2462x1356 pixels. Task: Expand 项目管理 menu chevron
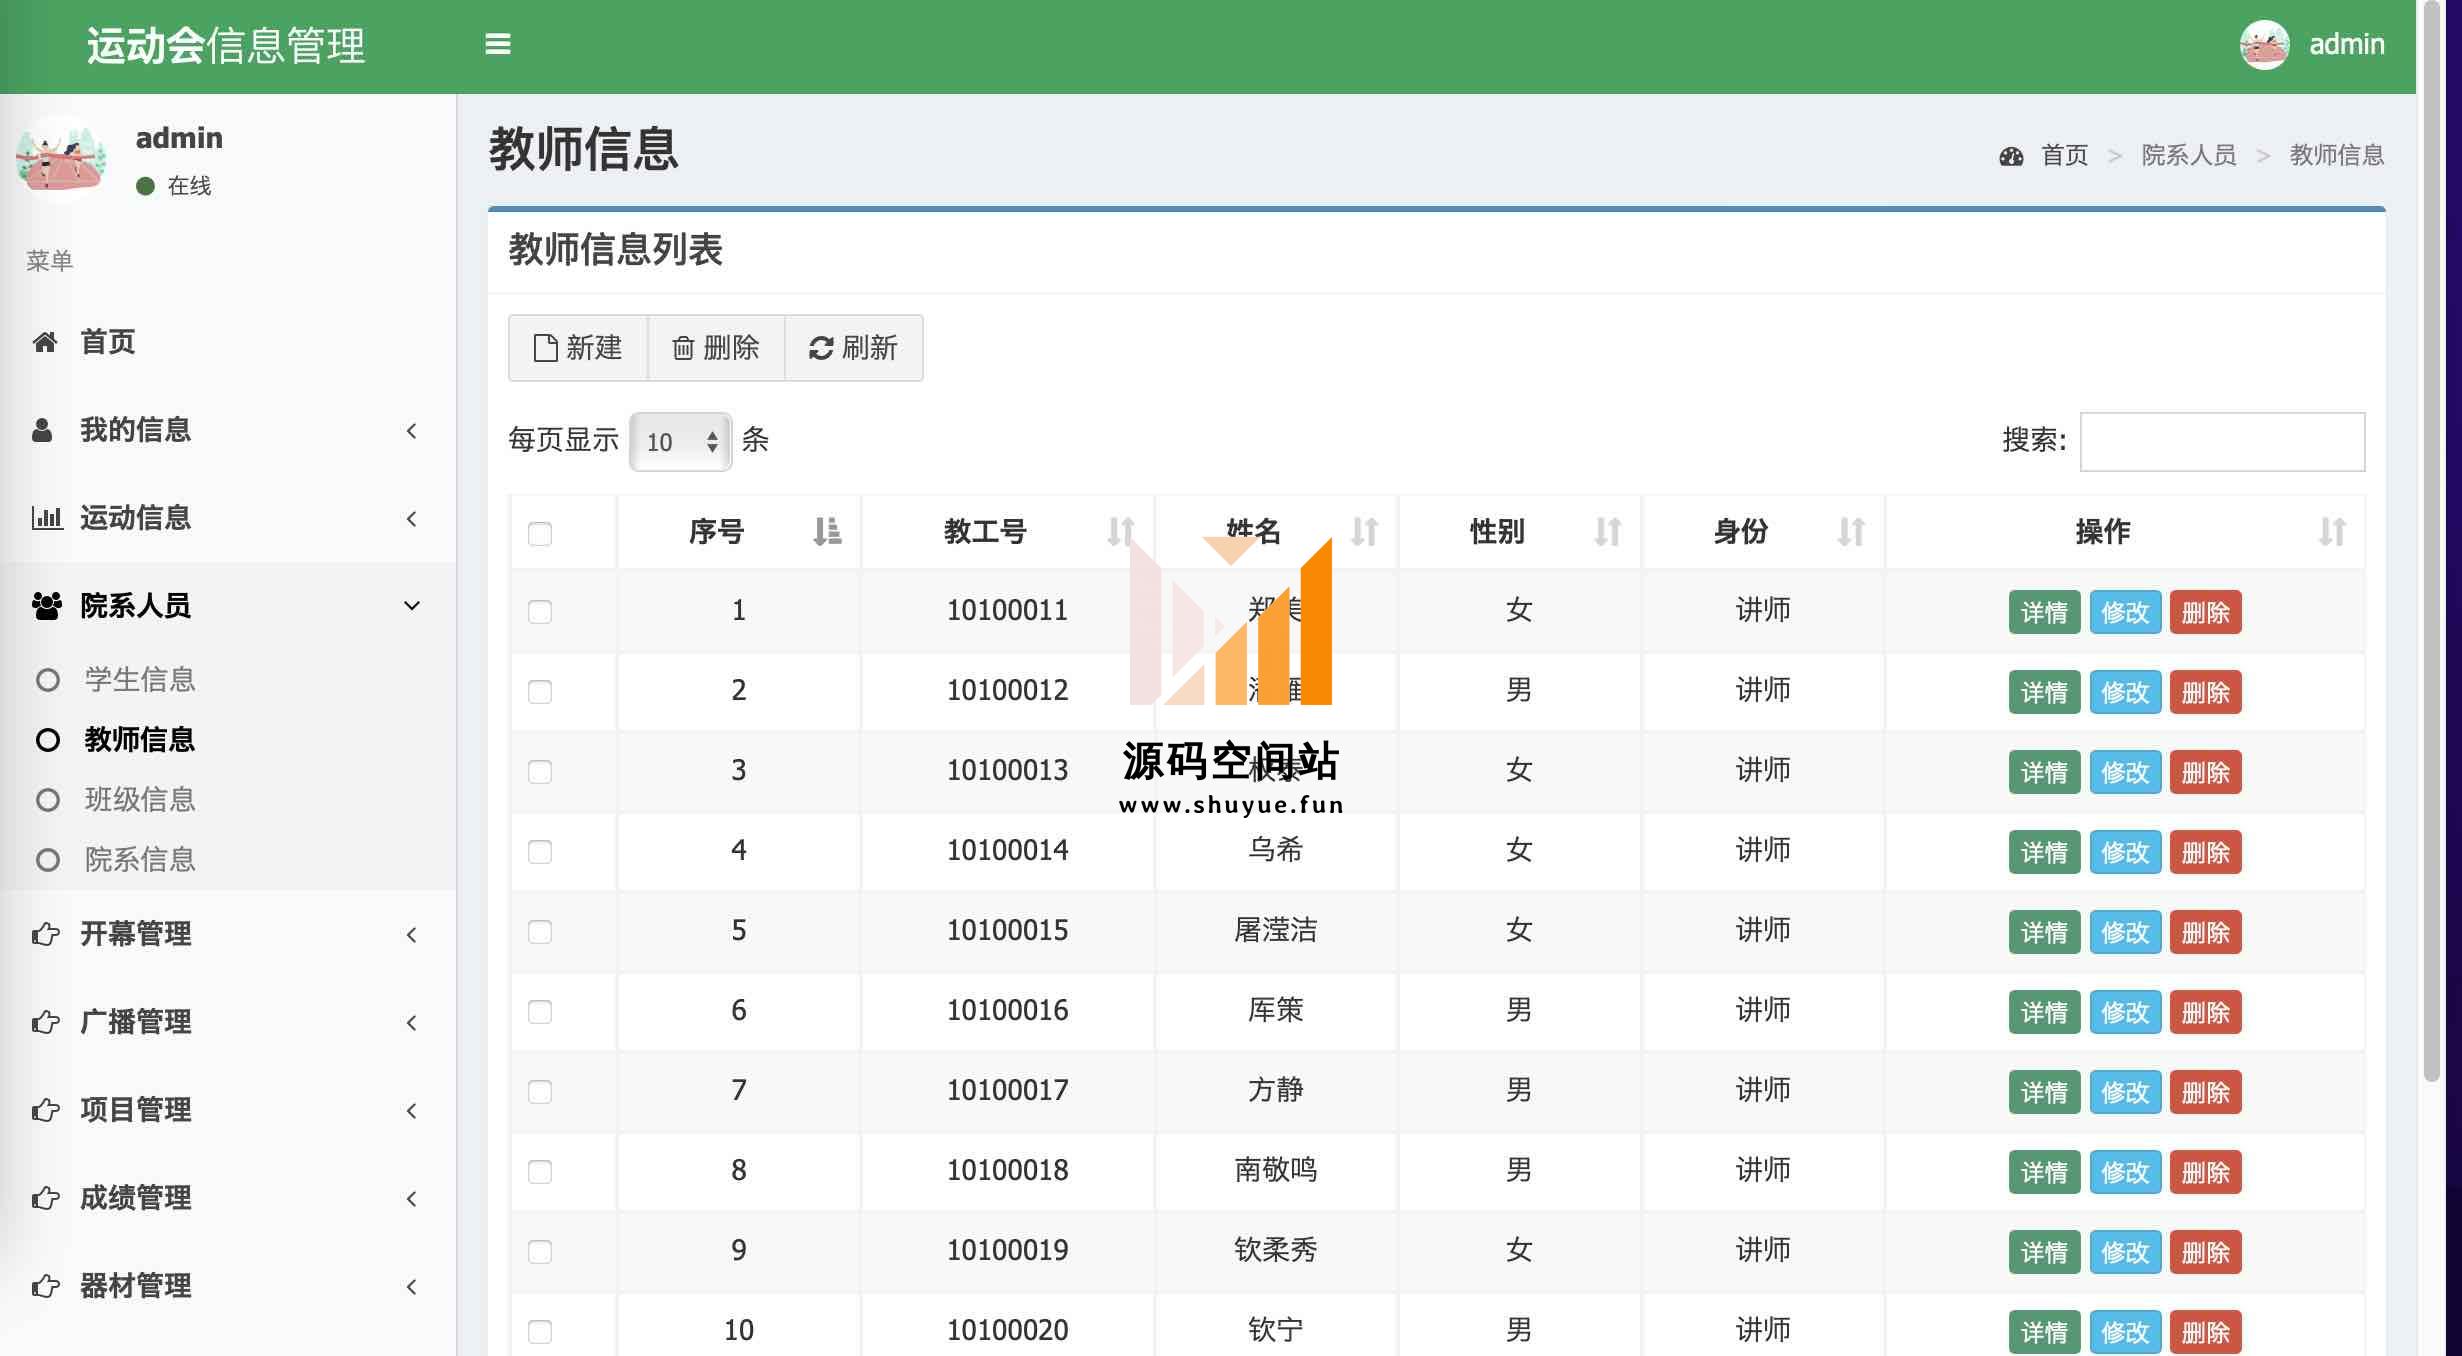tap(411, 1110)
